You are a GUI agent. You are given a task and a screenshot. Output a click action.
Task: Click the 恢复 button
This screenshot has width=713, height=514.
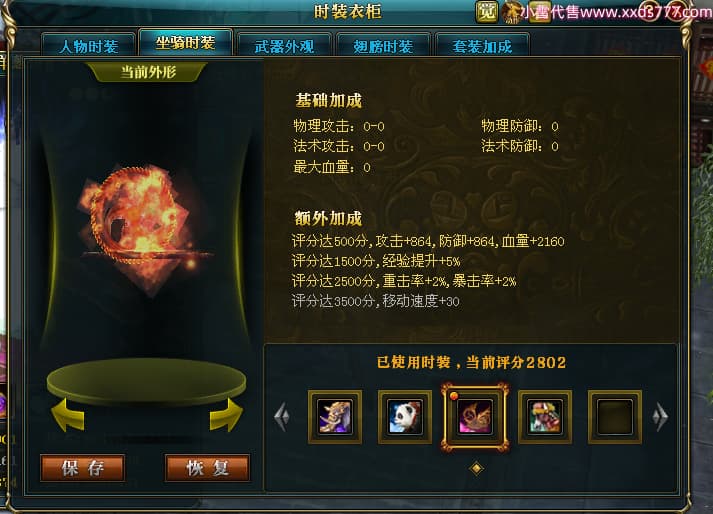click(x=207, y=468)
